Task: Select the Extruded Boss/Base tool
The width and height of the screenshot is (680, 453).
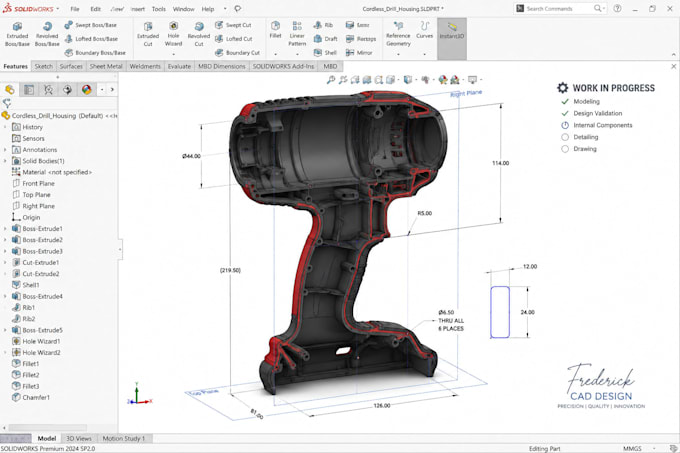Action: coord(17,34)
